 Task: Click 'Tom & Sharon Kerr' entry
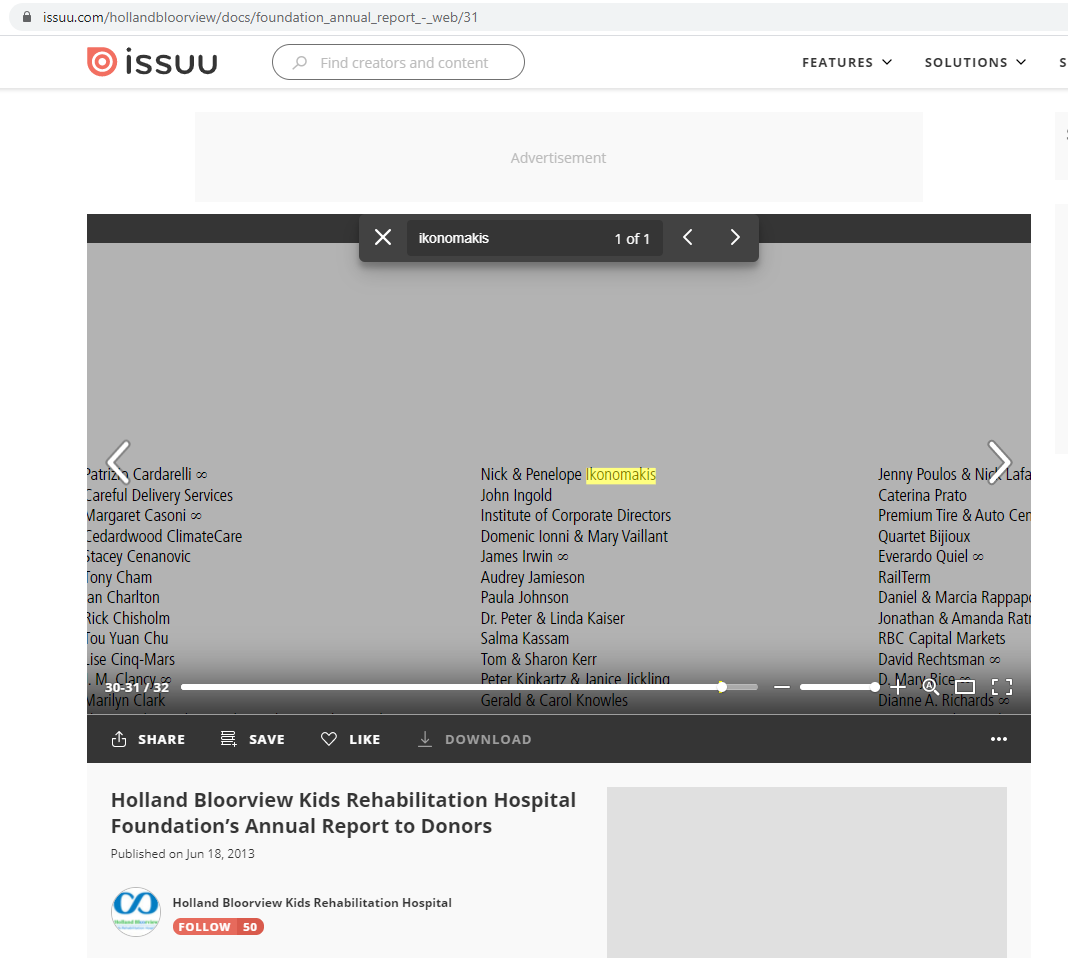pyautogui.click(x=539, y=659)
